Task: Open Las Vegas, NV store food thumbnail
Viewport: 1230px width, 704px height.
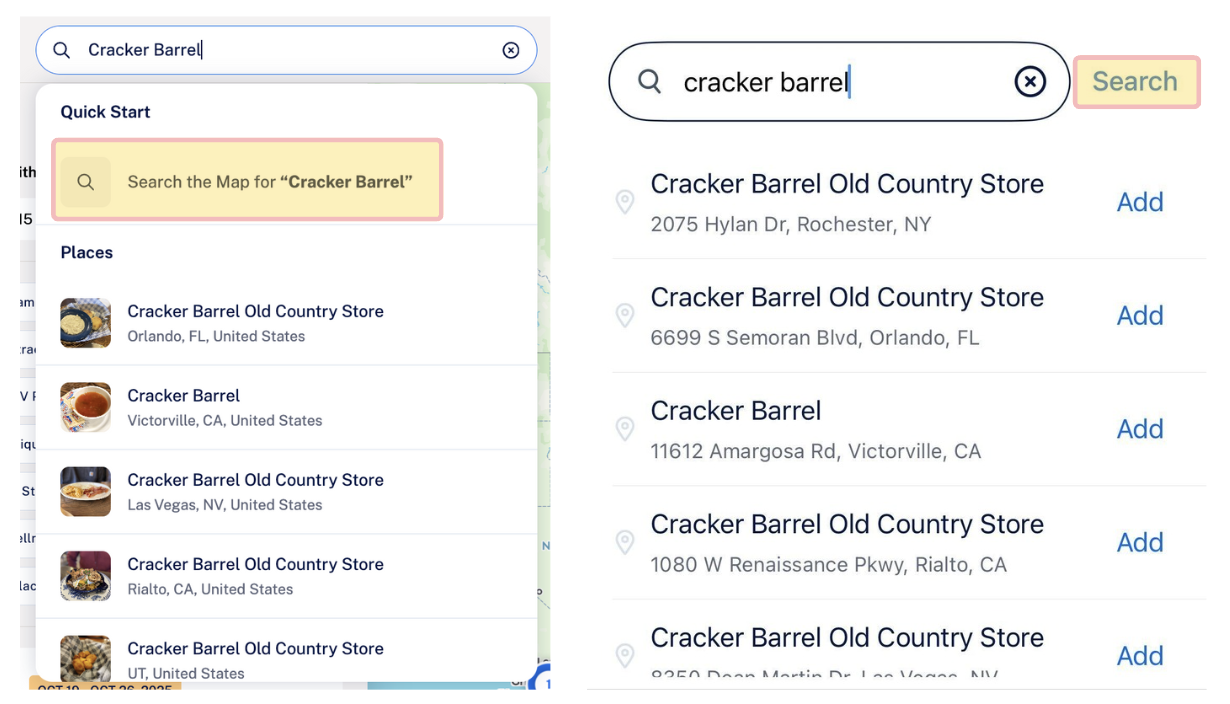Action: pos(86,491)
